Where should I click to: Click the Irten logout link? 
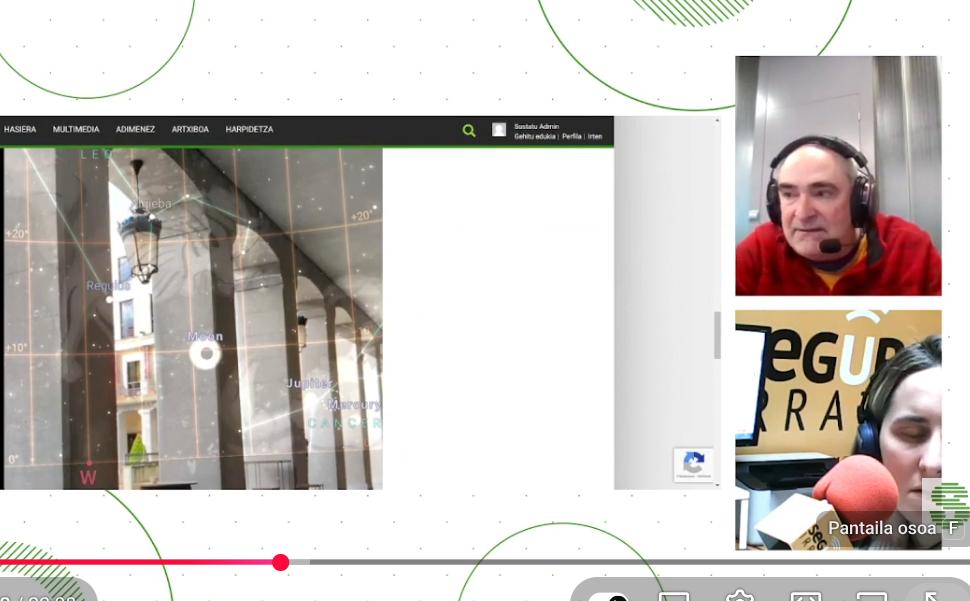pyautogui.click(x=595, y=136)
